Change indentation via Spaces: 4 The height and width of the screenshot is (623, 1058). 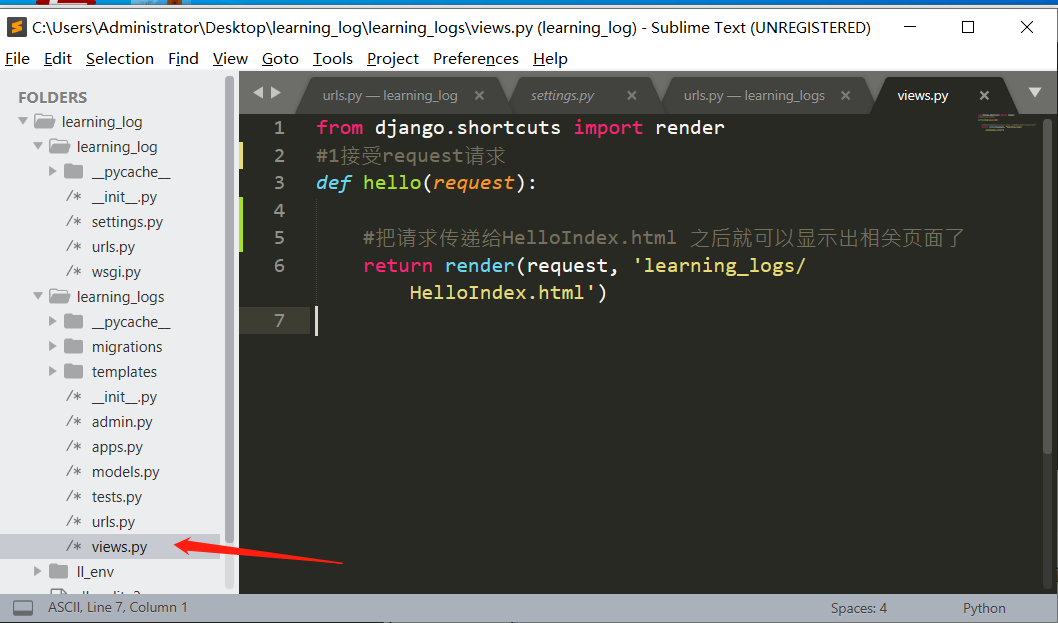[x=858, y=608]
